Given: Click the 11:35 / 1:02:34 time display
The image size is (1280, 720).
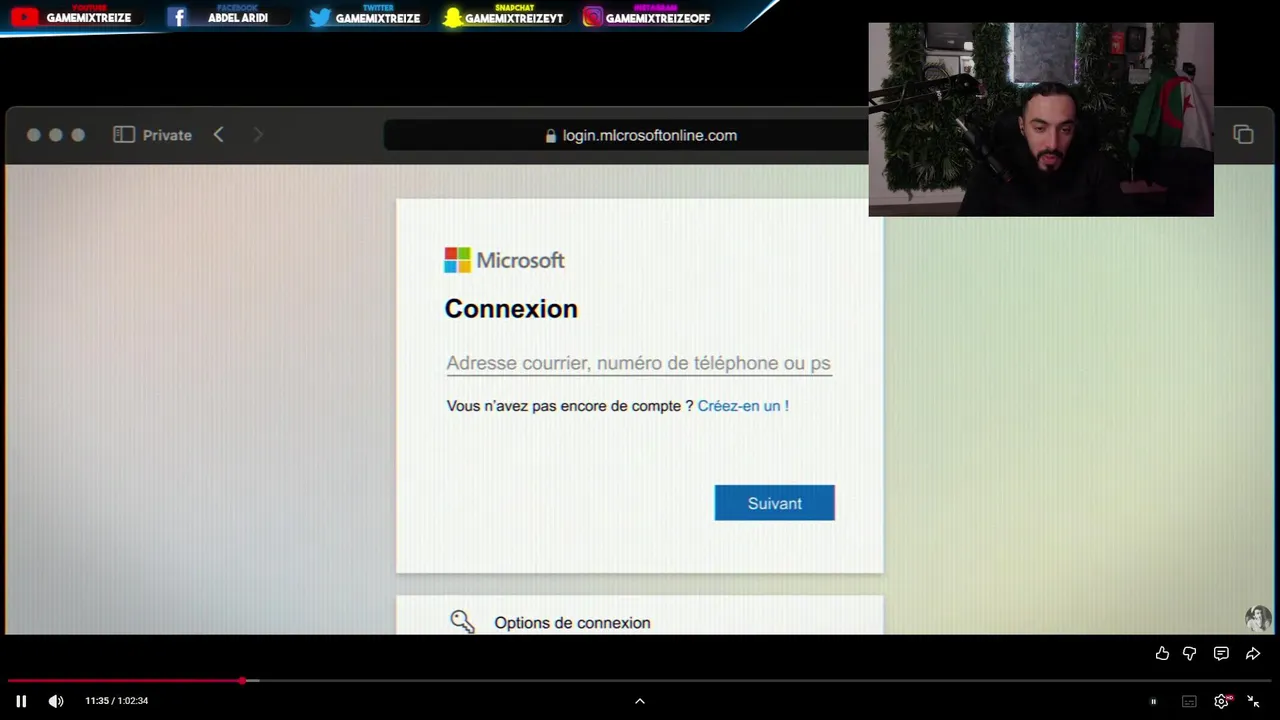Looking at the screenshot, I should pos(117,701).
